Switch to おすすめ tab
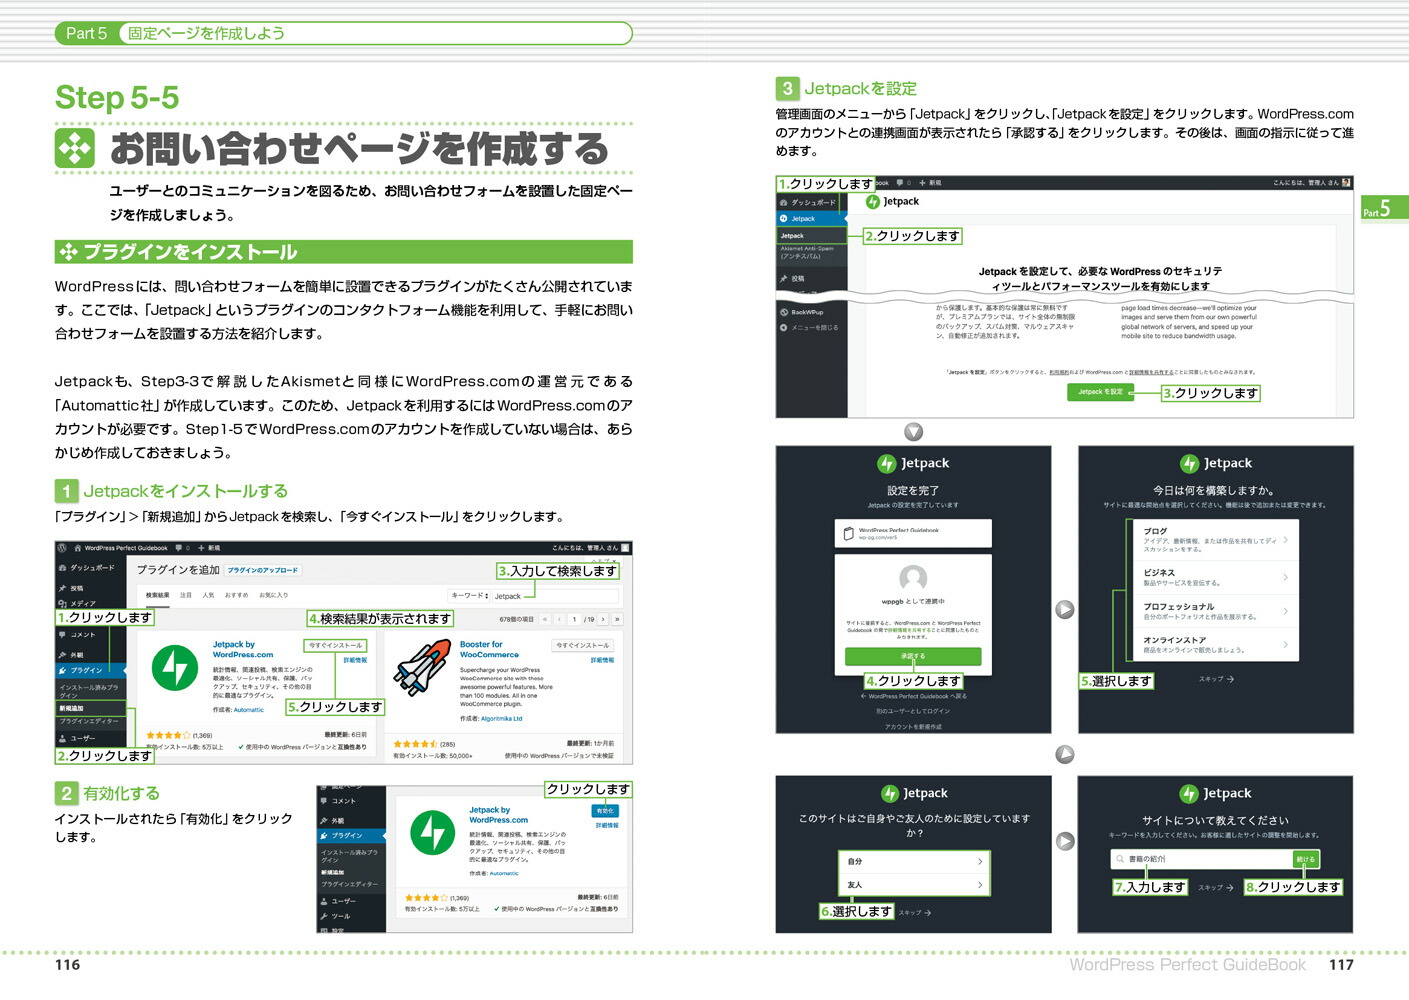Screen dimensions: 1409x1000 click(236, 595)
